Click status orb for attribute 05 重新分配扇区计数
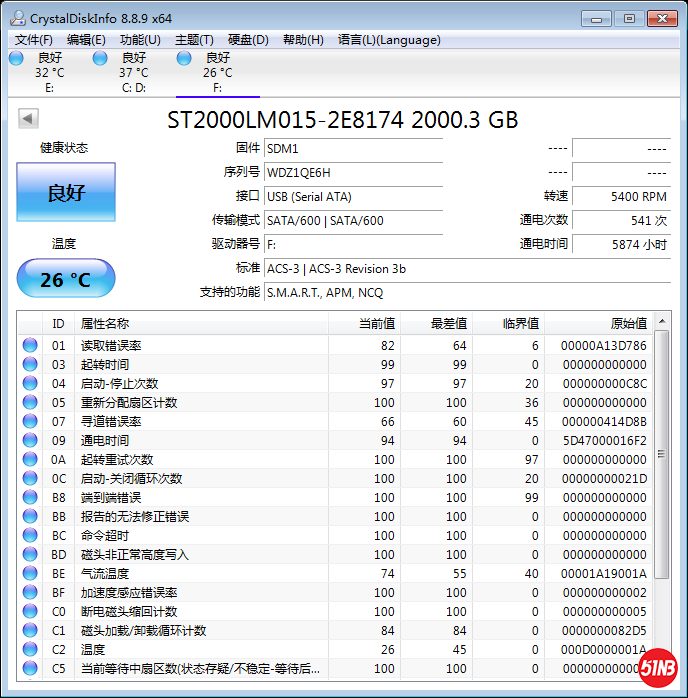688x698 pixels. pyautogui.click(x=30, y=402)
